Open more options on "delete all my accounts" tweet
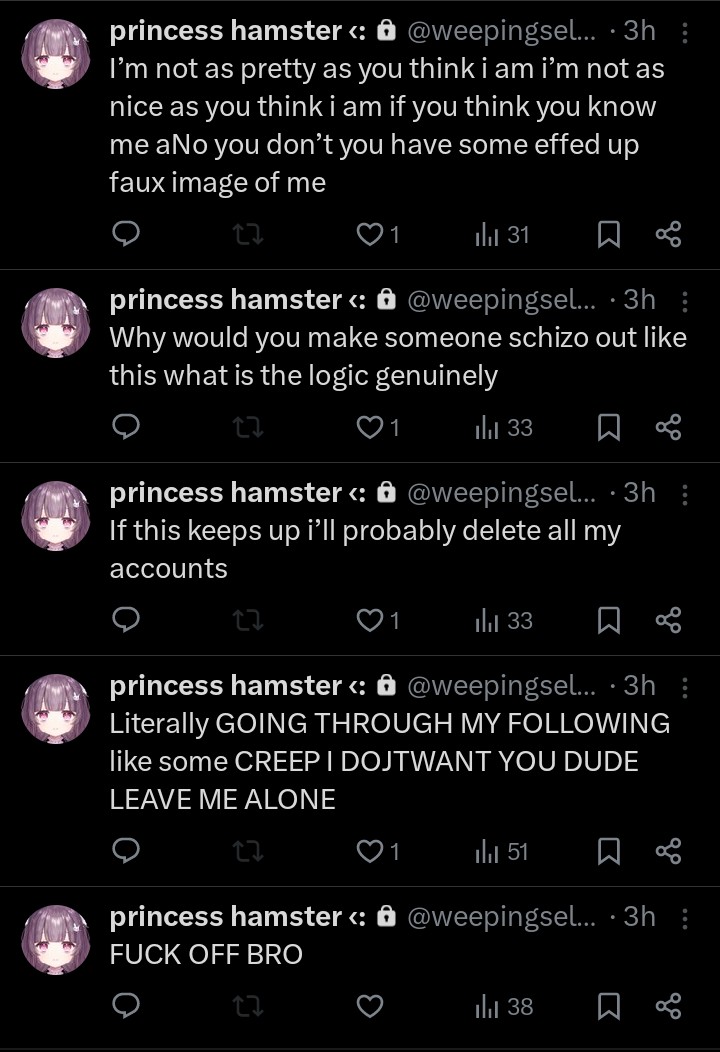Viewport: 720px width, 1052px height. point(684,494)
